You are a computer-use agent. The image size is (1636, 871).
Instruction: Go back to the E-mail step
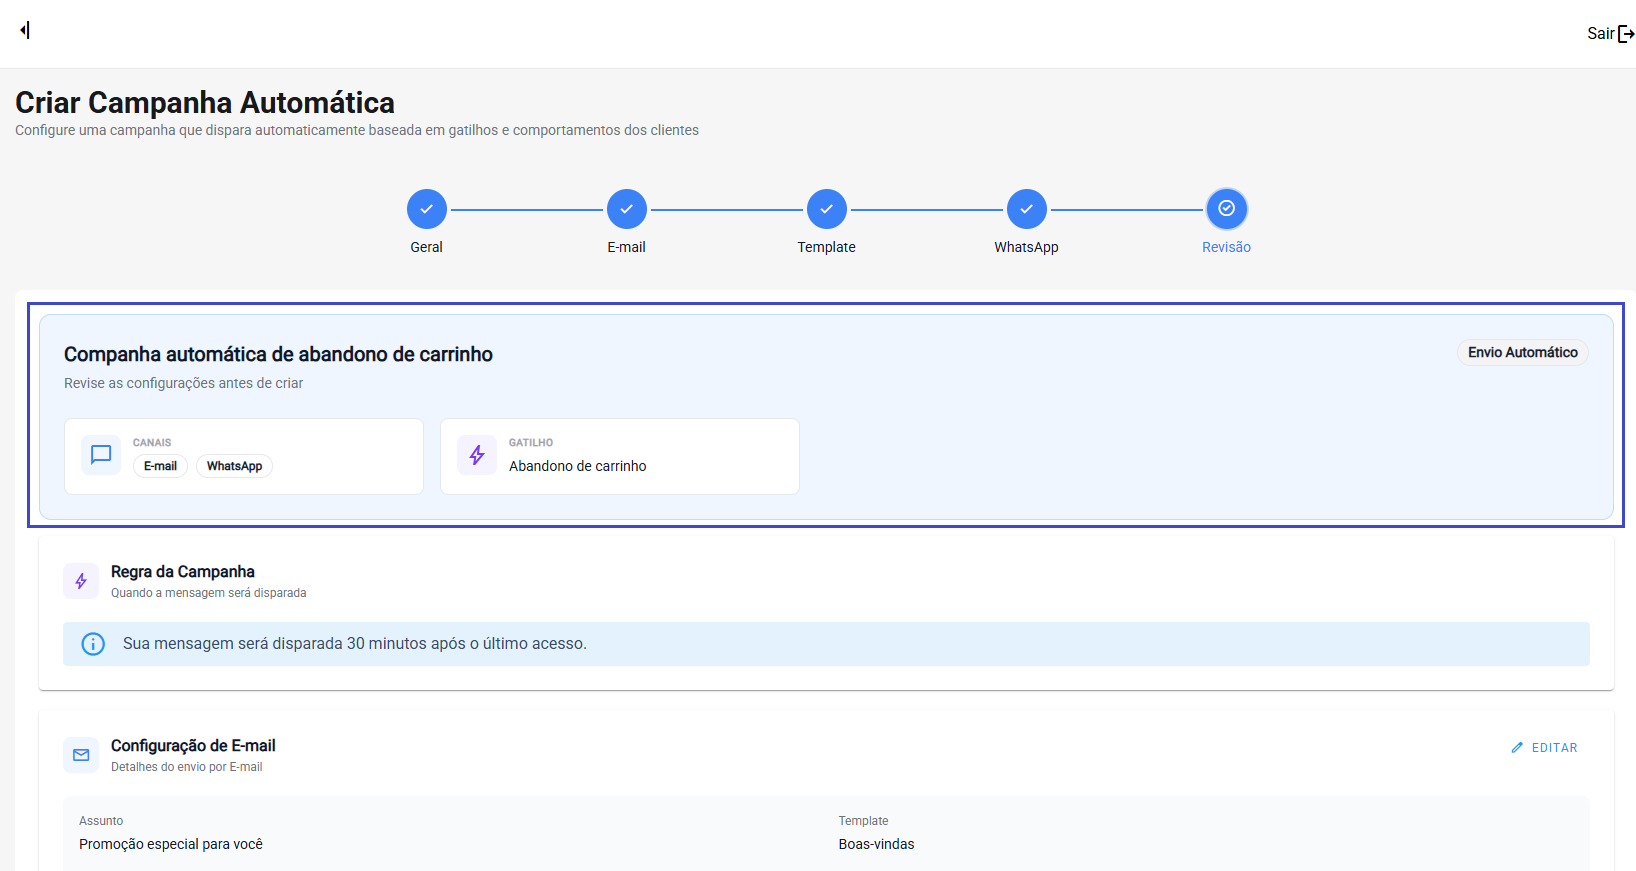[627, 209]
